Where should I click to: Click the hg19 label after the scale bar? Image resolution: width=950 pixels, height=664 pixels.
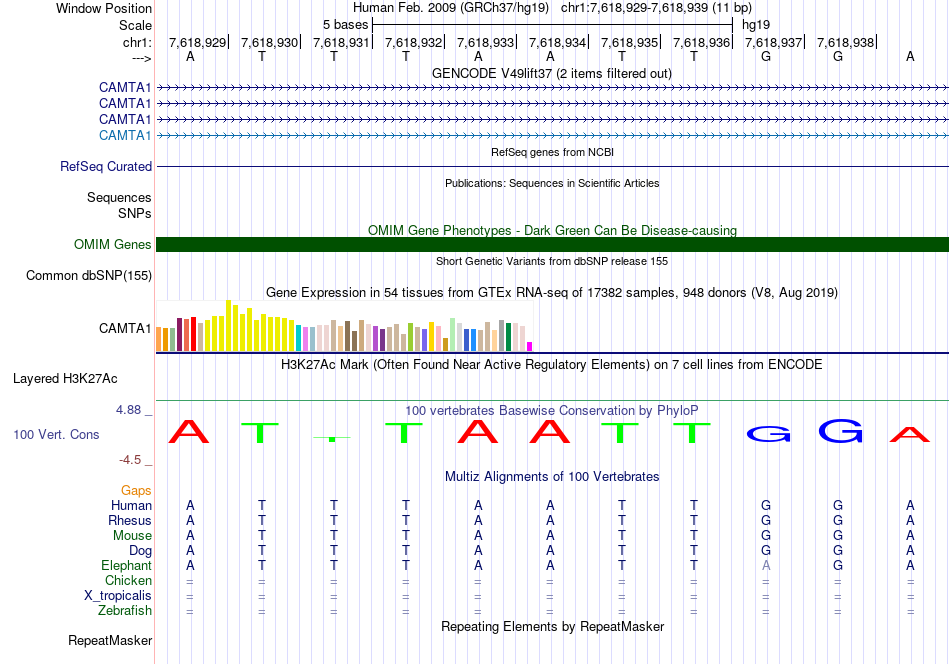click(x=756, y=25)
